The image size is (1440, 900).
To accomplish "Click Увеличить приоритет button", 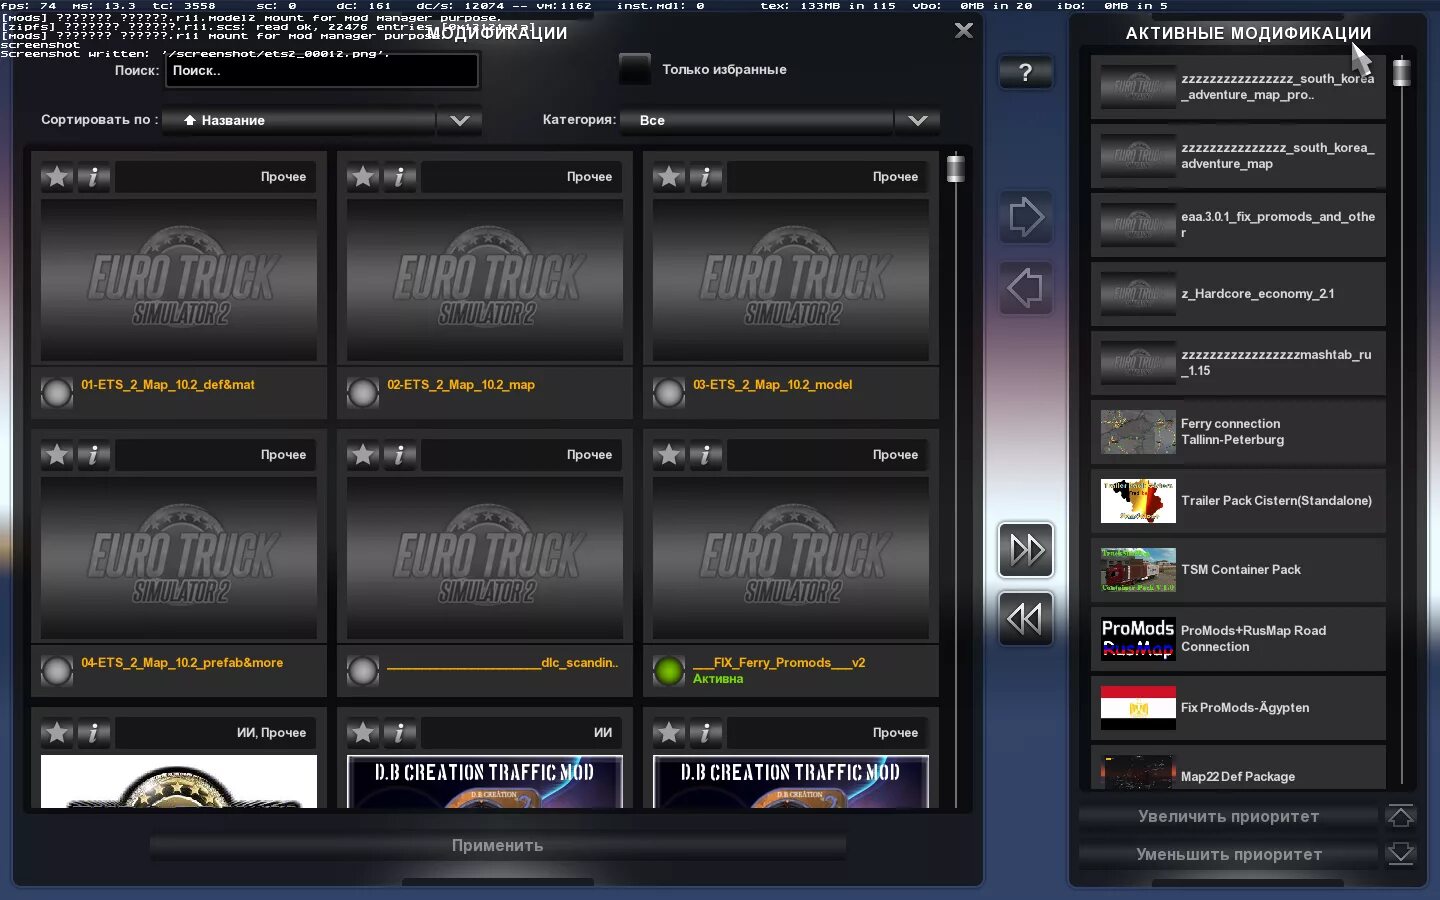I will point(1229,816).
